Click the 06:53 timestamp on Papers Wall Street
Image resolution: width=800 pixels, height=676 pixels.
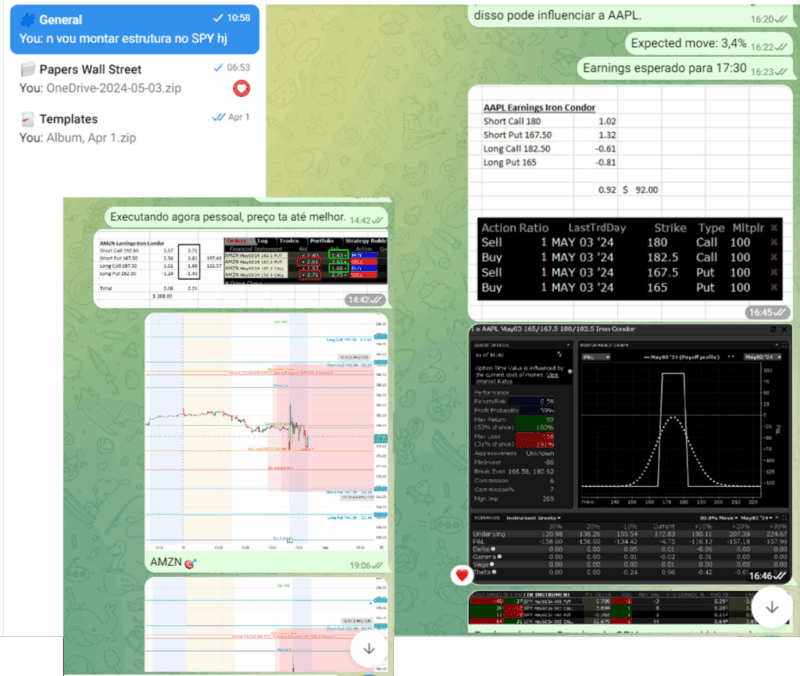coord(238,67)
